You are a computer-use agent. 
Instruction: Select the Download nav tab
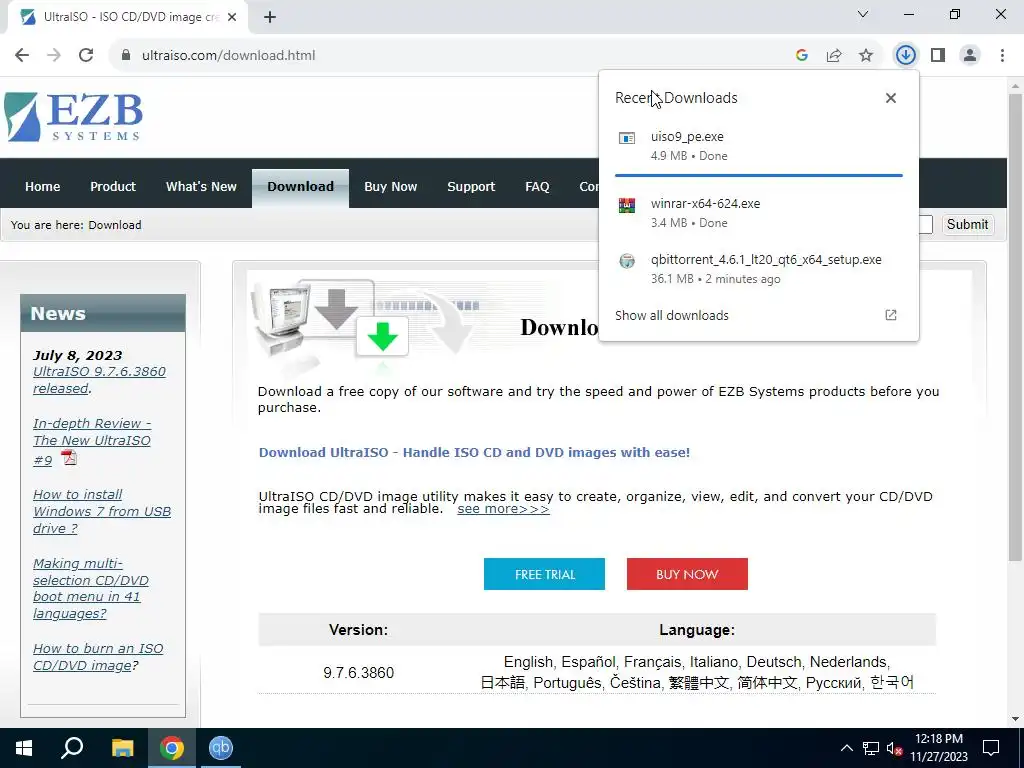point(300,188)
